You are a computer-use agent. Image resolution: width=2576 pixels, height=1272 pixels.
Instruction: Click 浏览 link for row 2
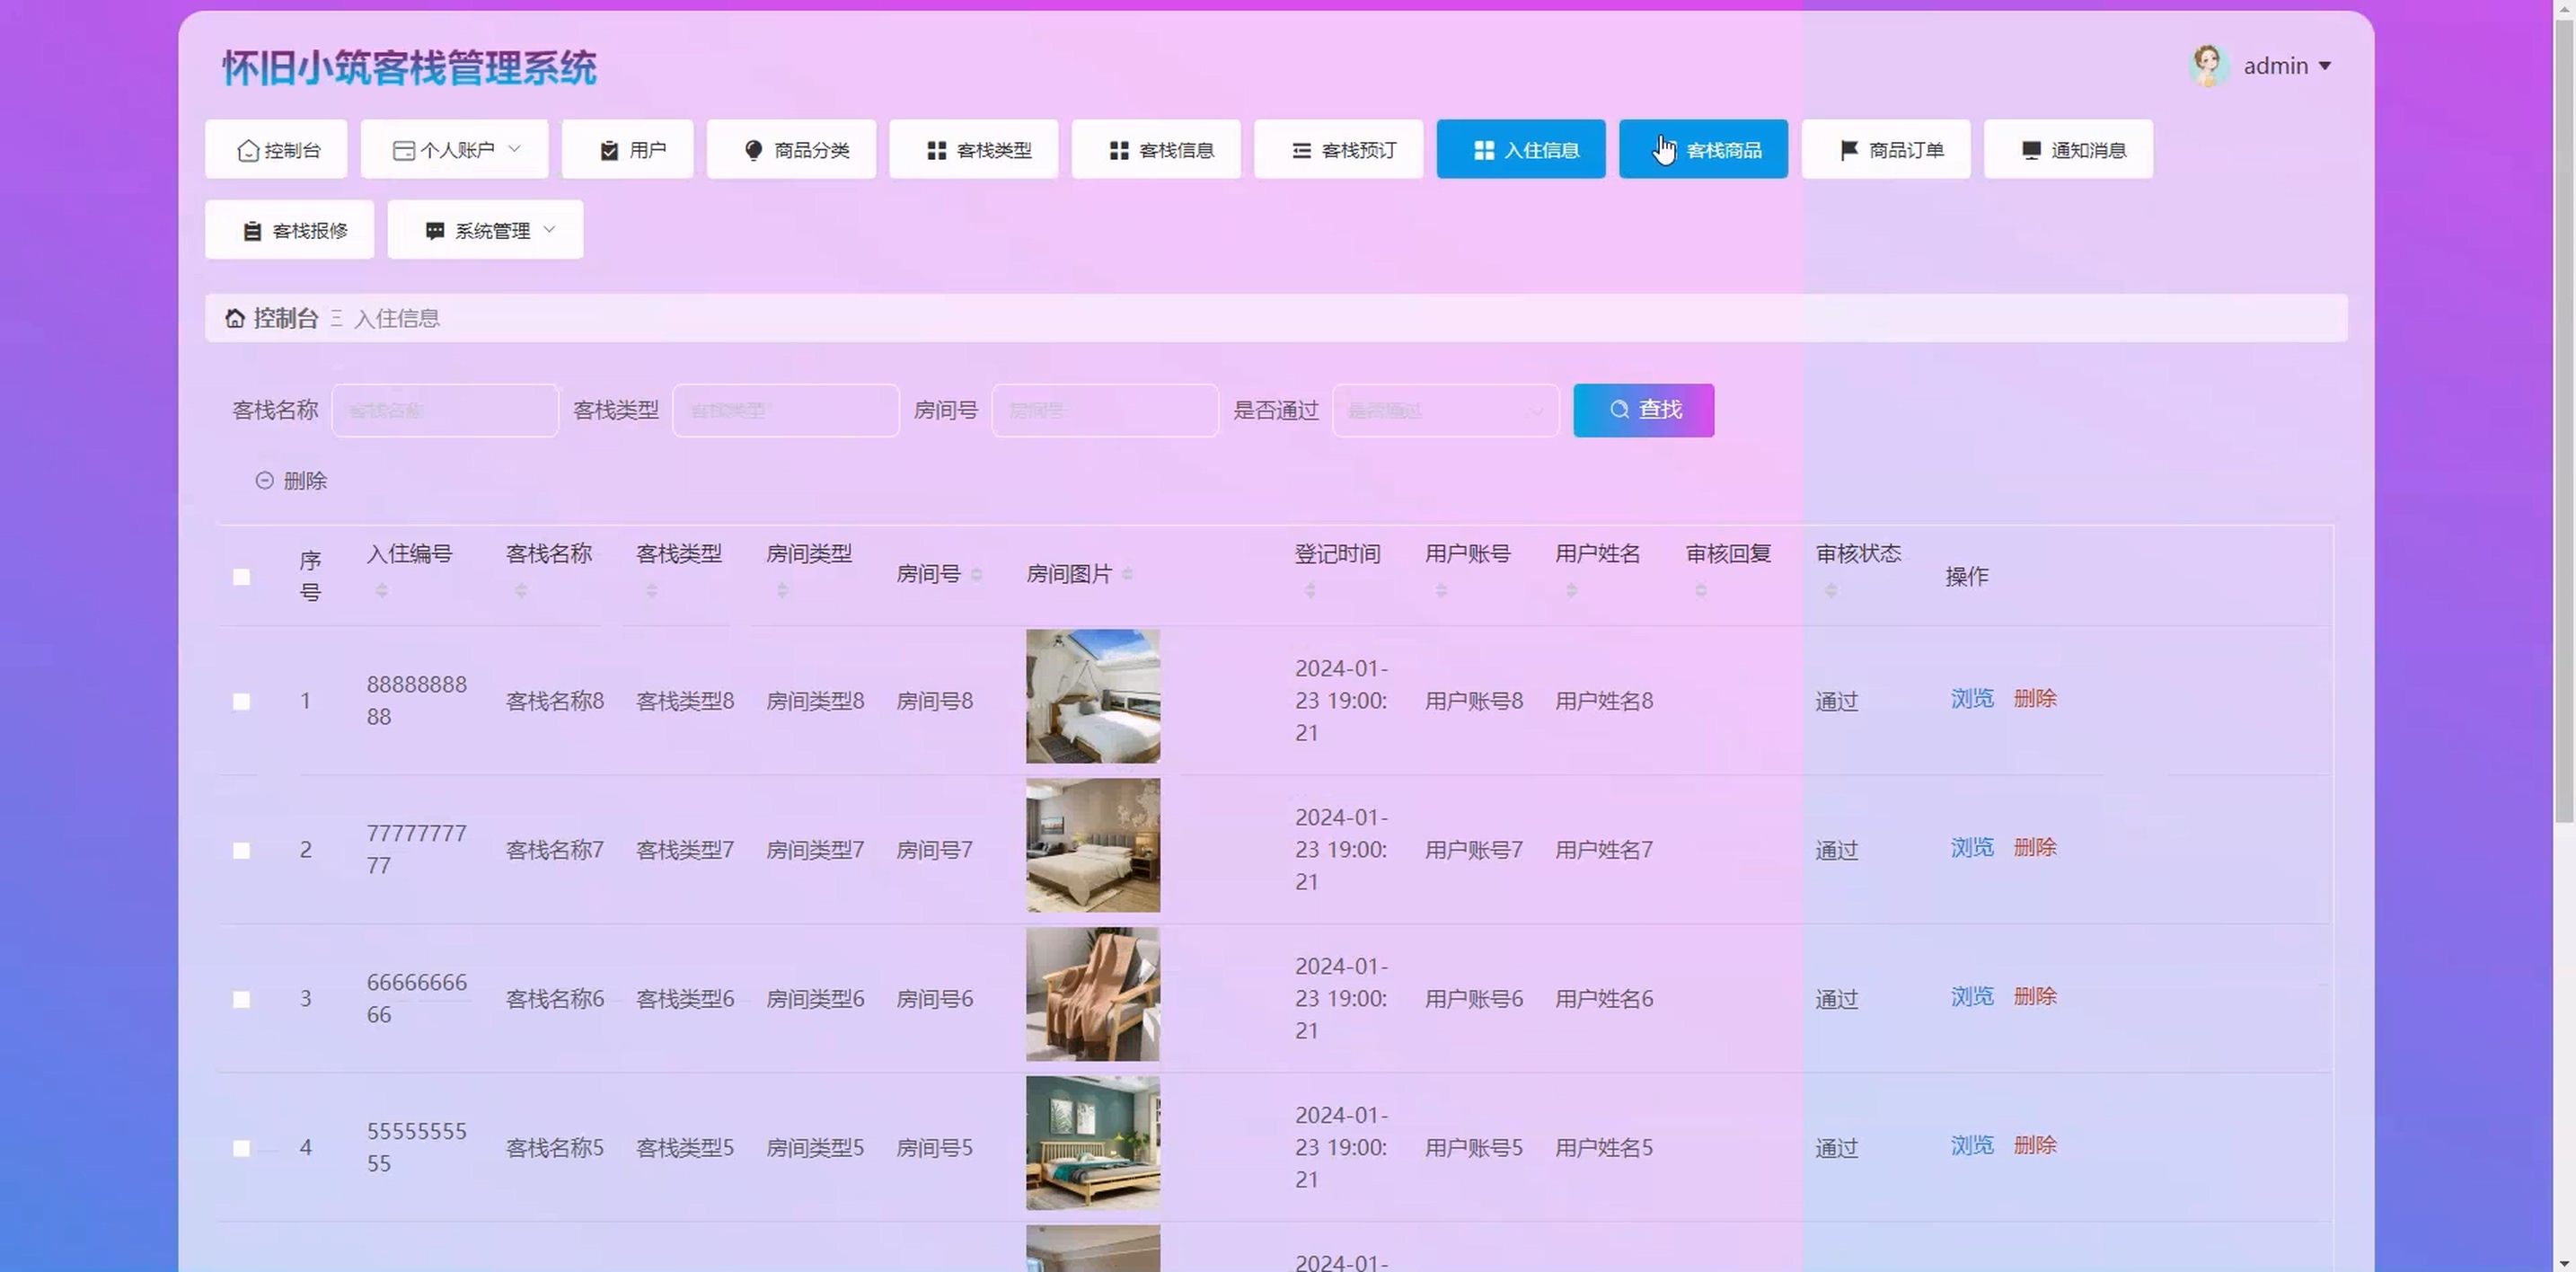(1971, 848)
